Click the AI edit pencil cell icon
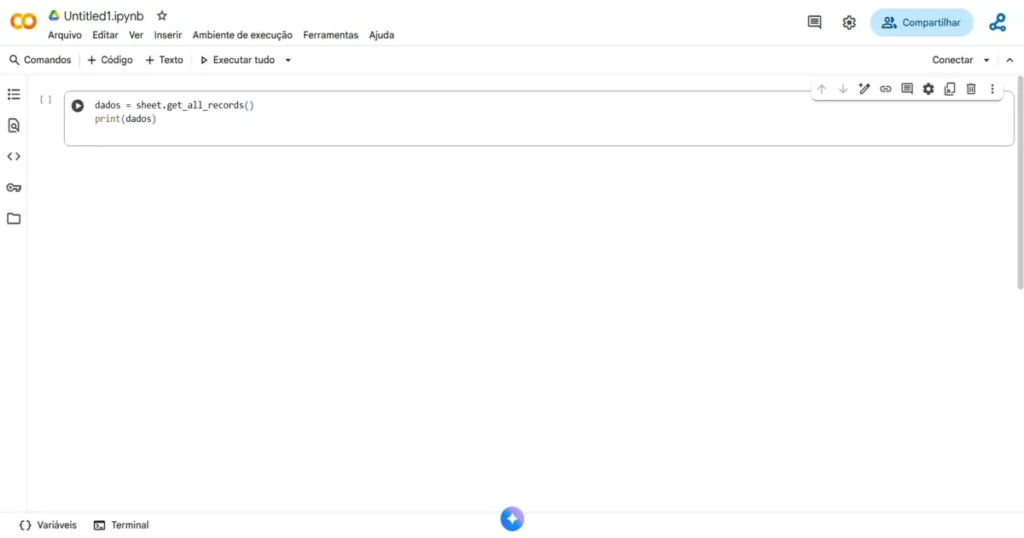Viewport: 1024px width, 538px height. [x=864, y=89]
